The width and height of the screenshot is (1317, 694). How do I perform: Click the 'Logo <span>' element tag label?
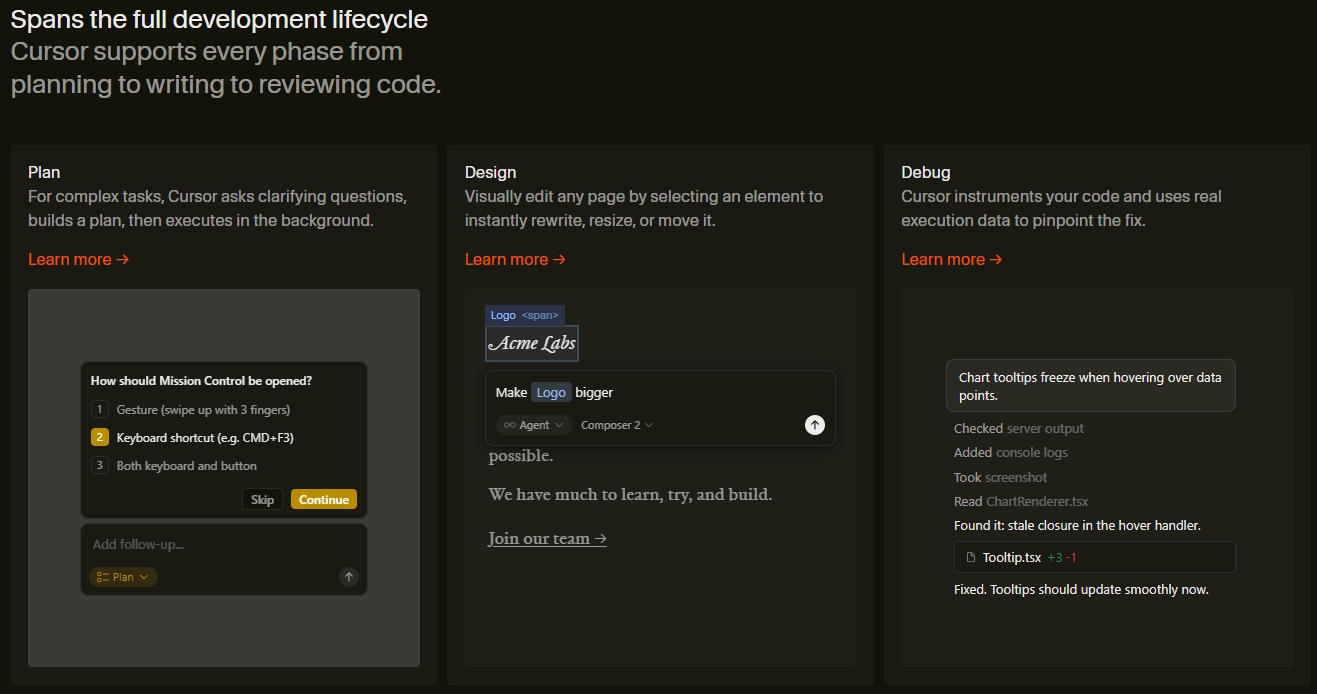click(x=525, y=315)
